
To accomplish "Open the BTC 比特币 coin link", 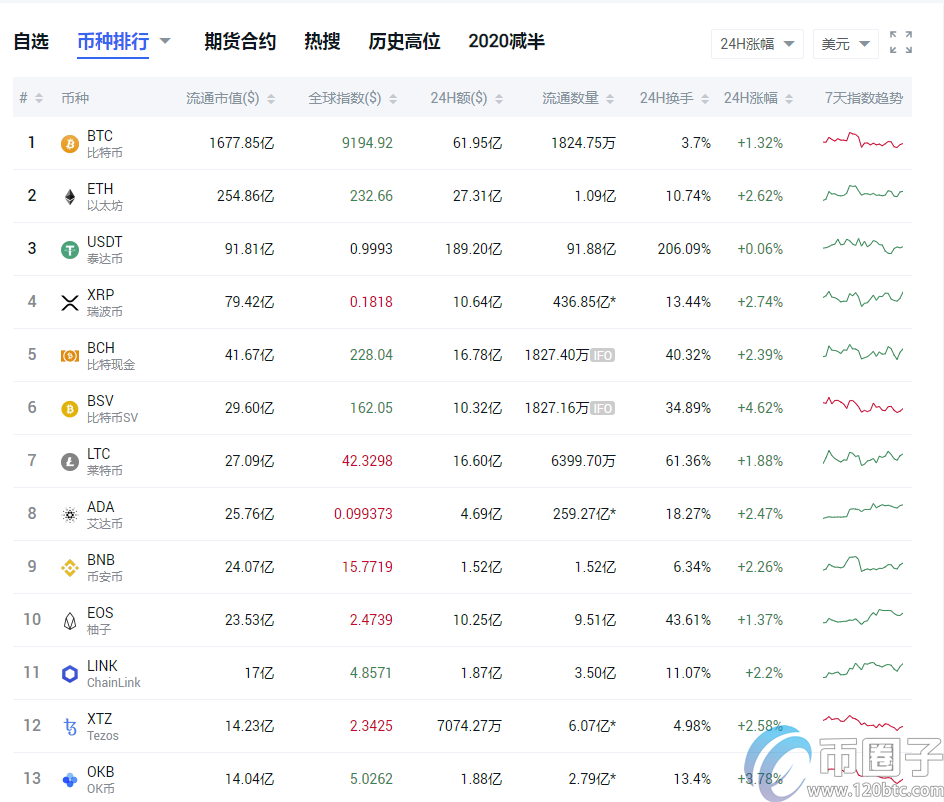I will (x=105, y=144).
